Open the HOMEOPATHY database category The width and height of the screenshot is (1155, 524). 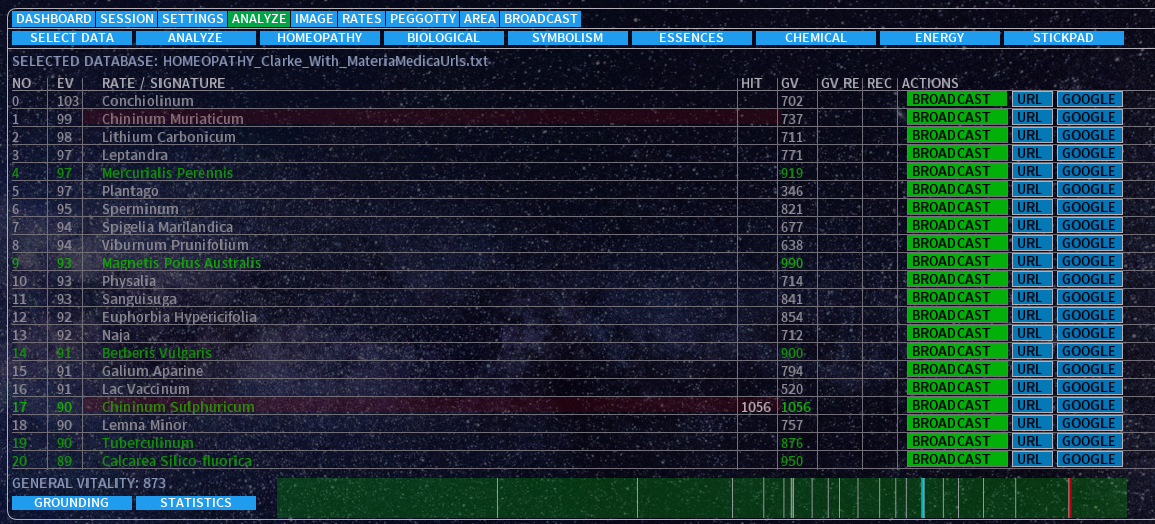click(x=319, y=38)
